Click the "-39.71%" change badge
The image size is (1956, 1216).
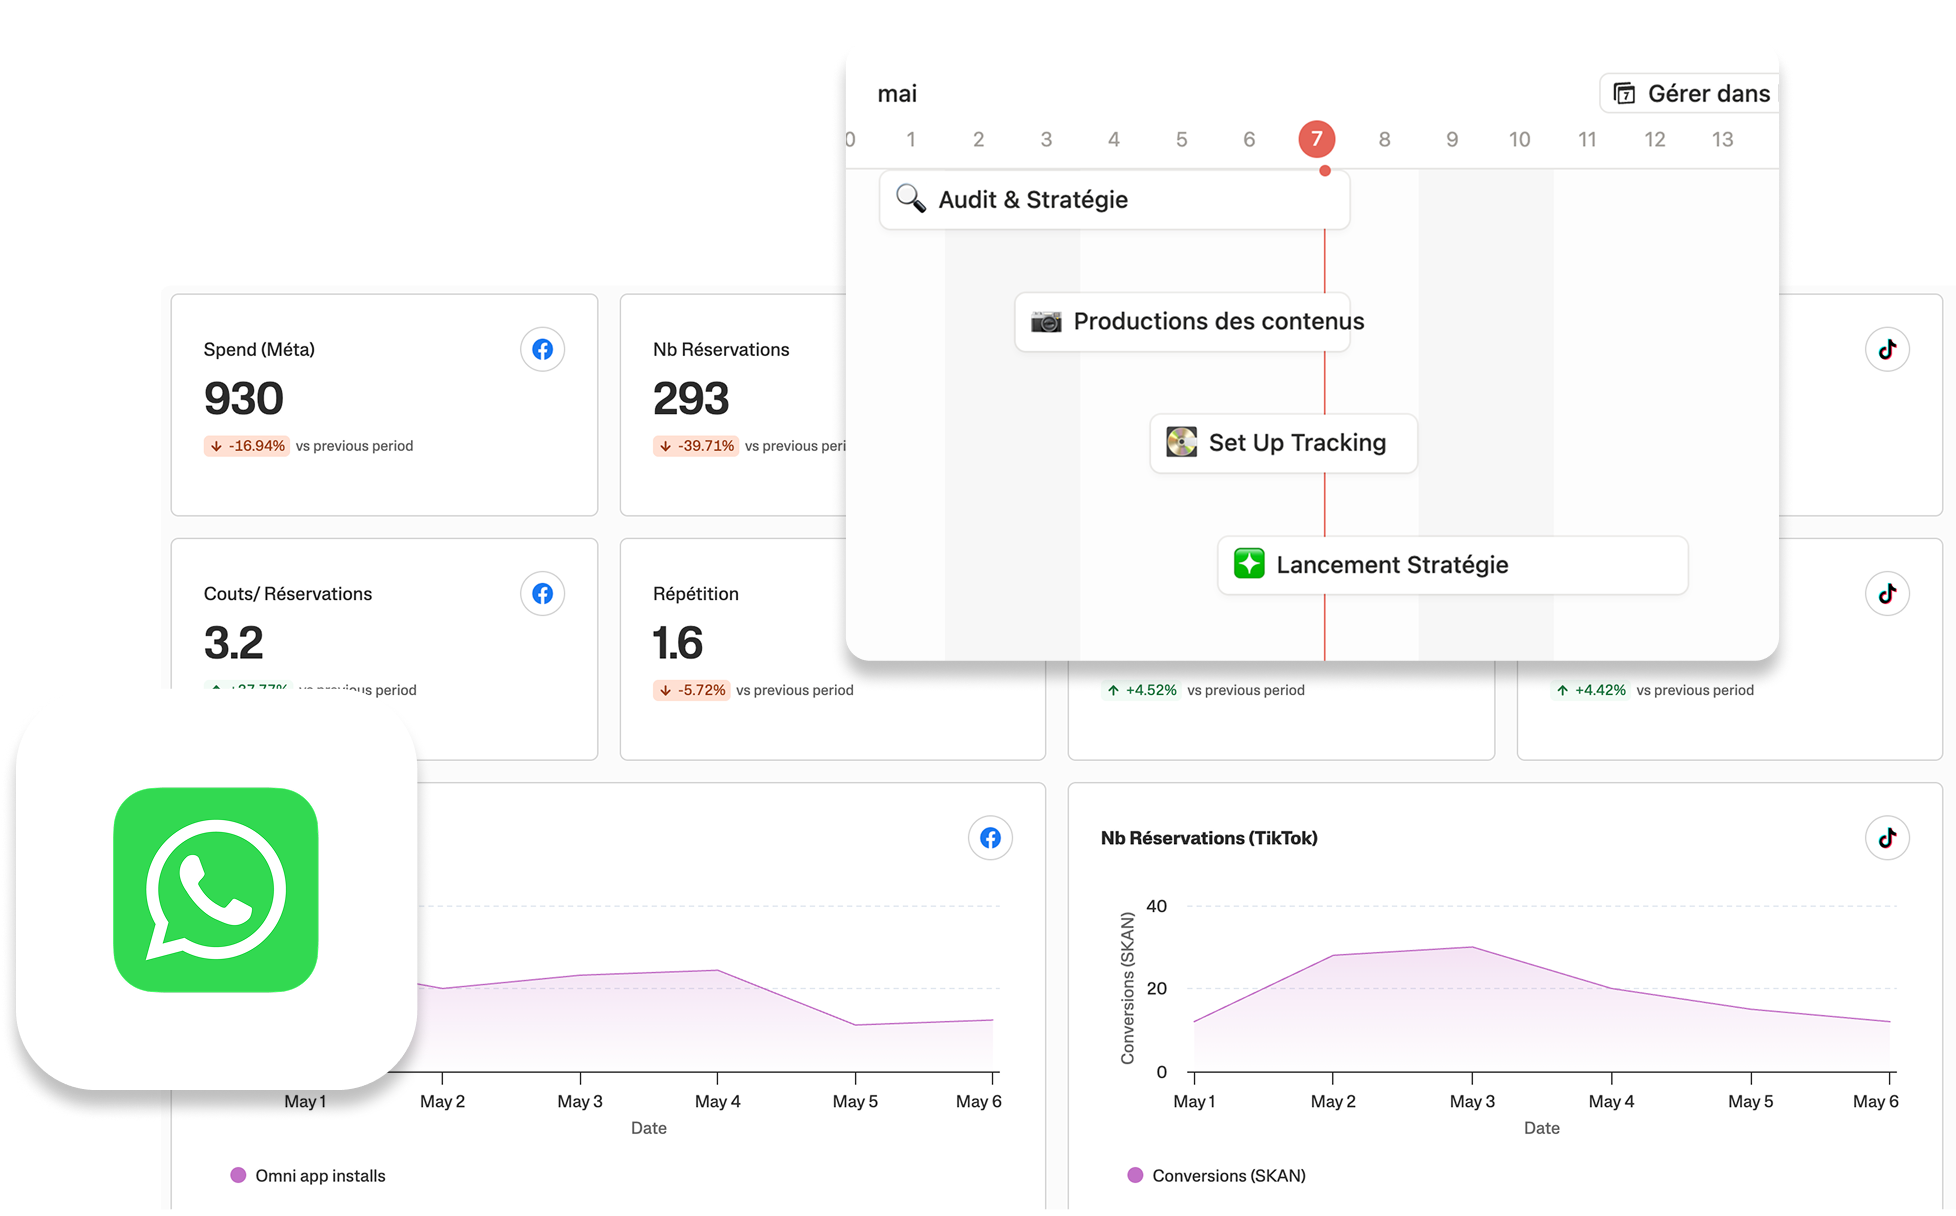(x=696, y=446)
